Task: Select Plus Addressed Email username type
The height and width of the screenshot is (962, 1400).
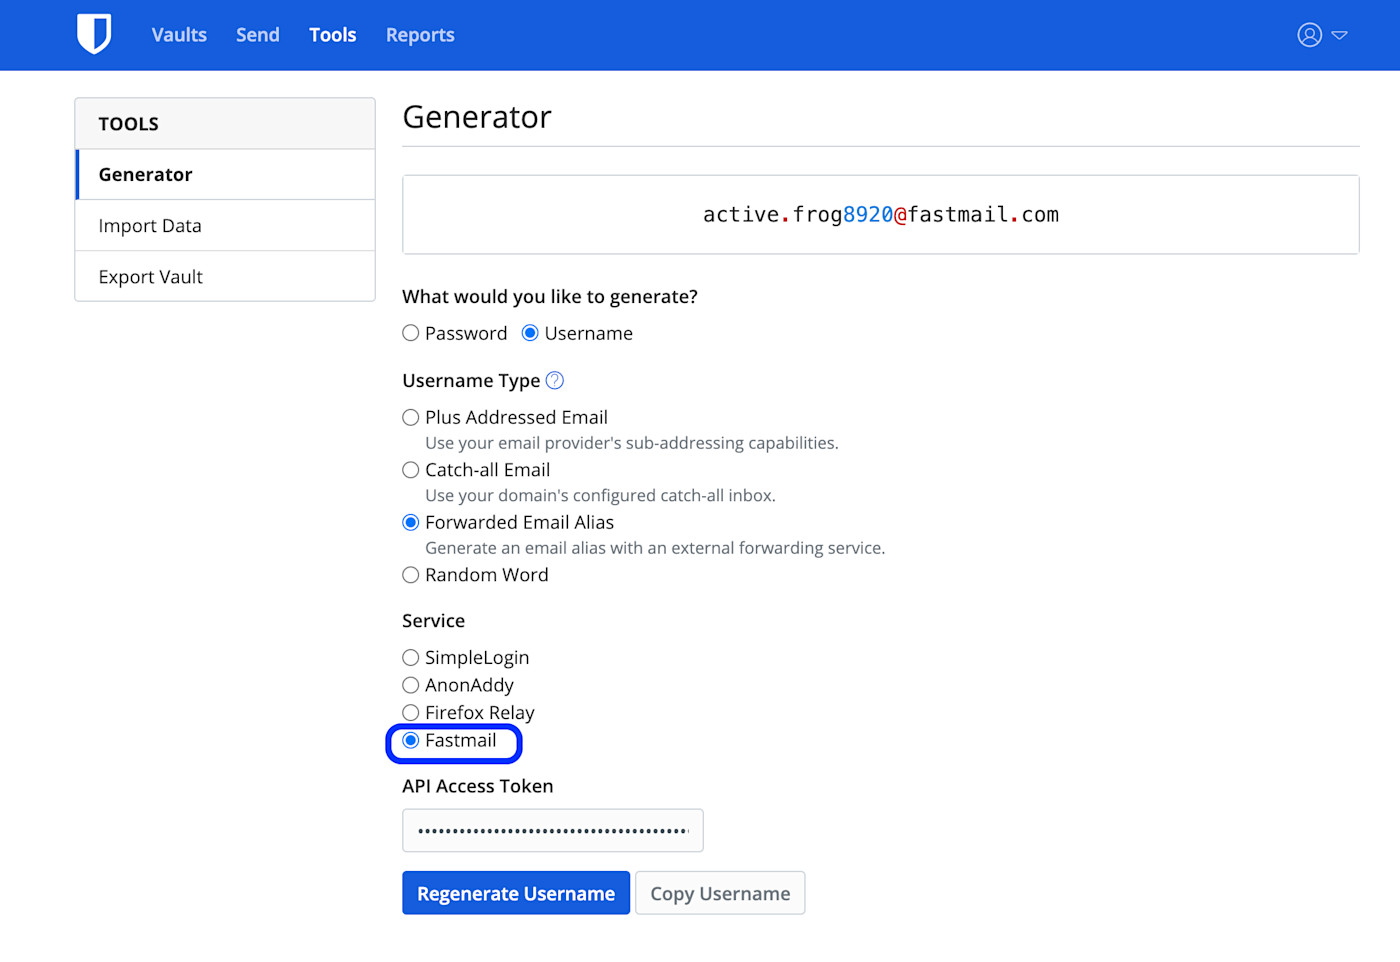Action: [x=411, y=417]
